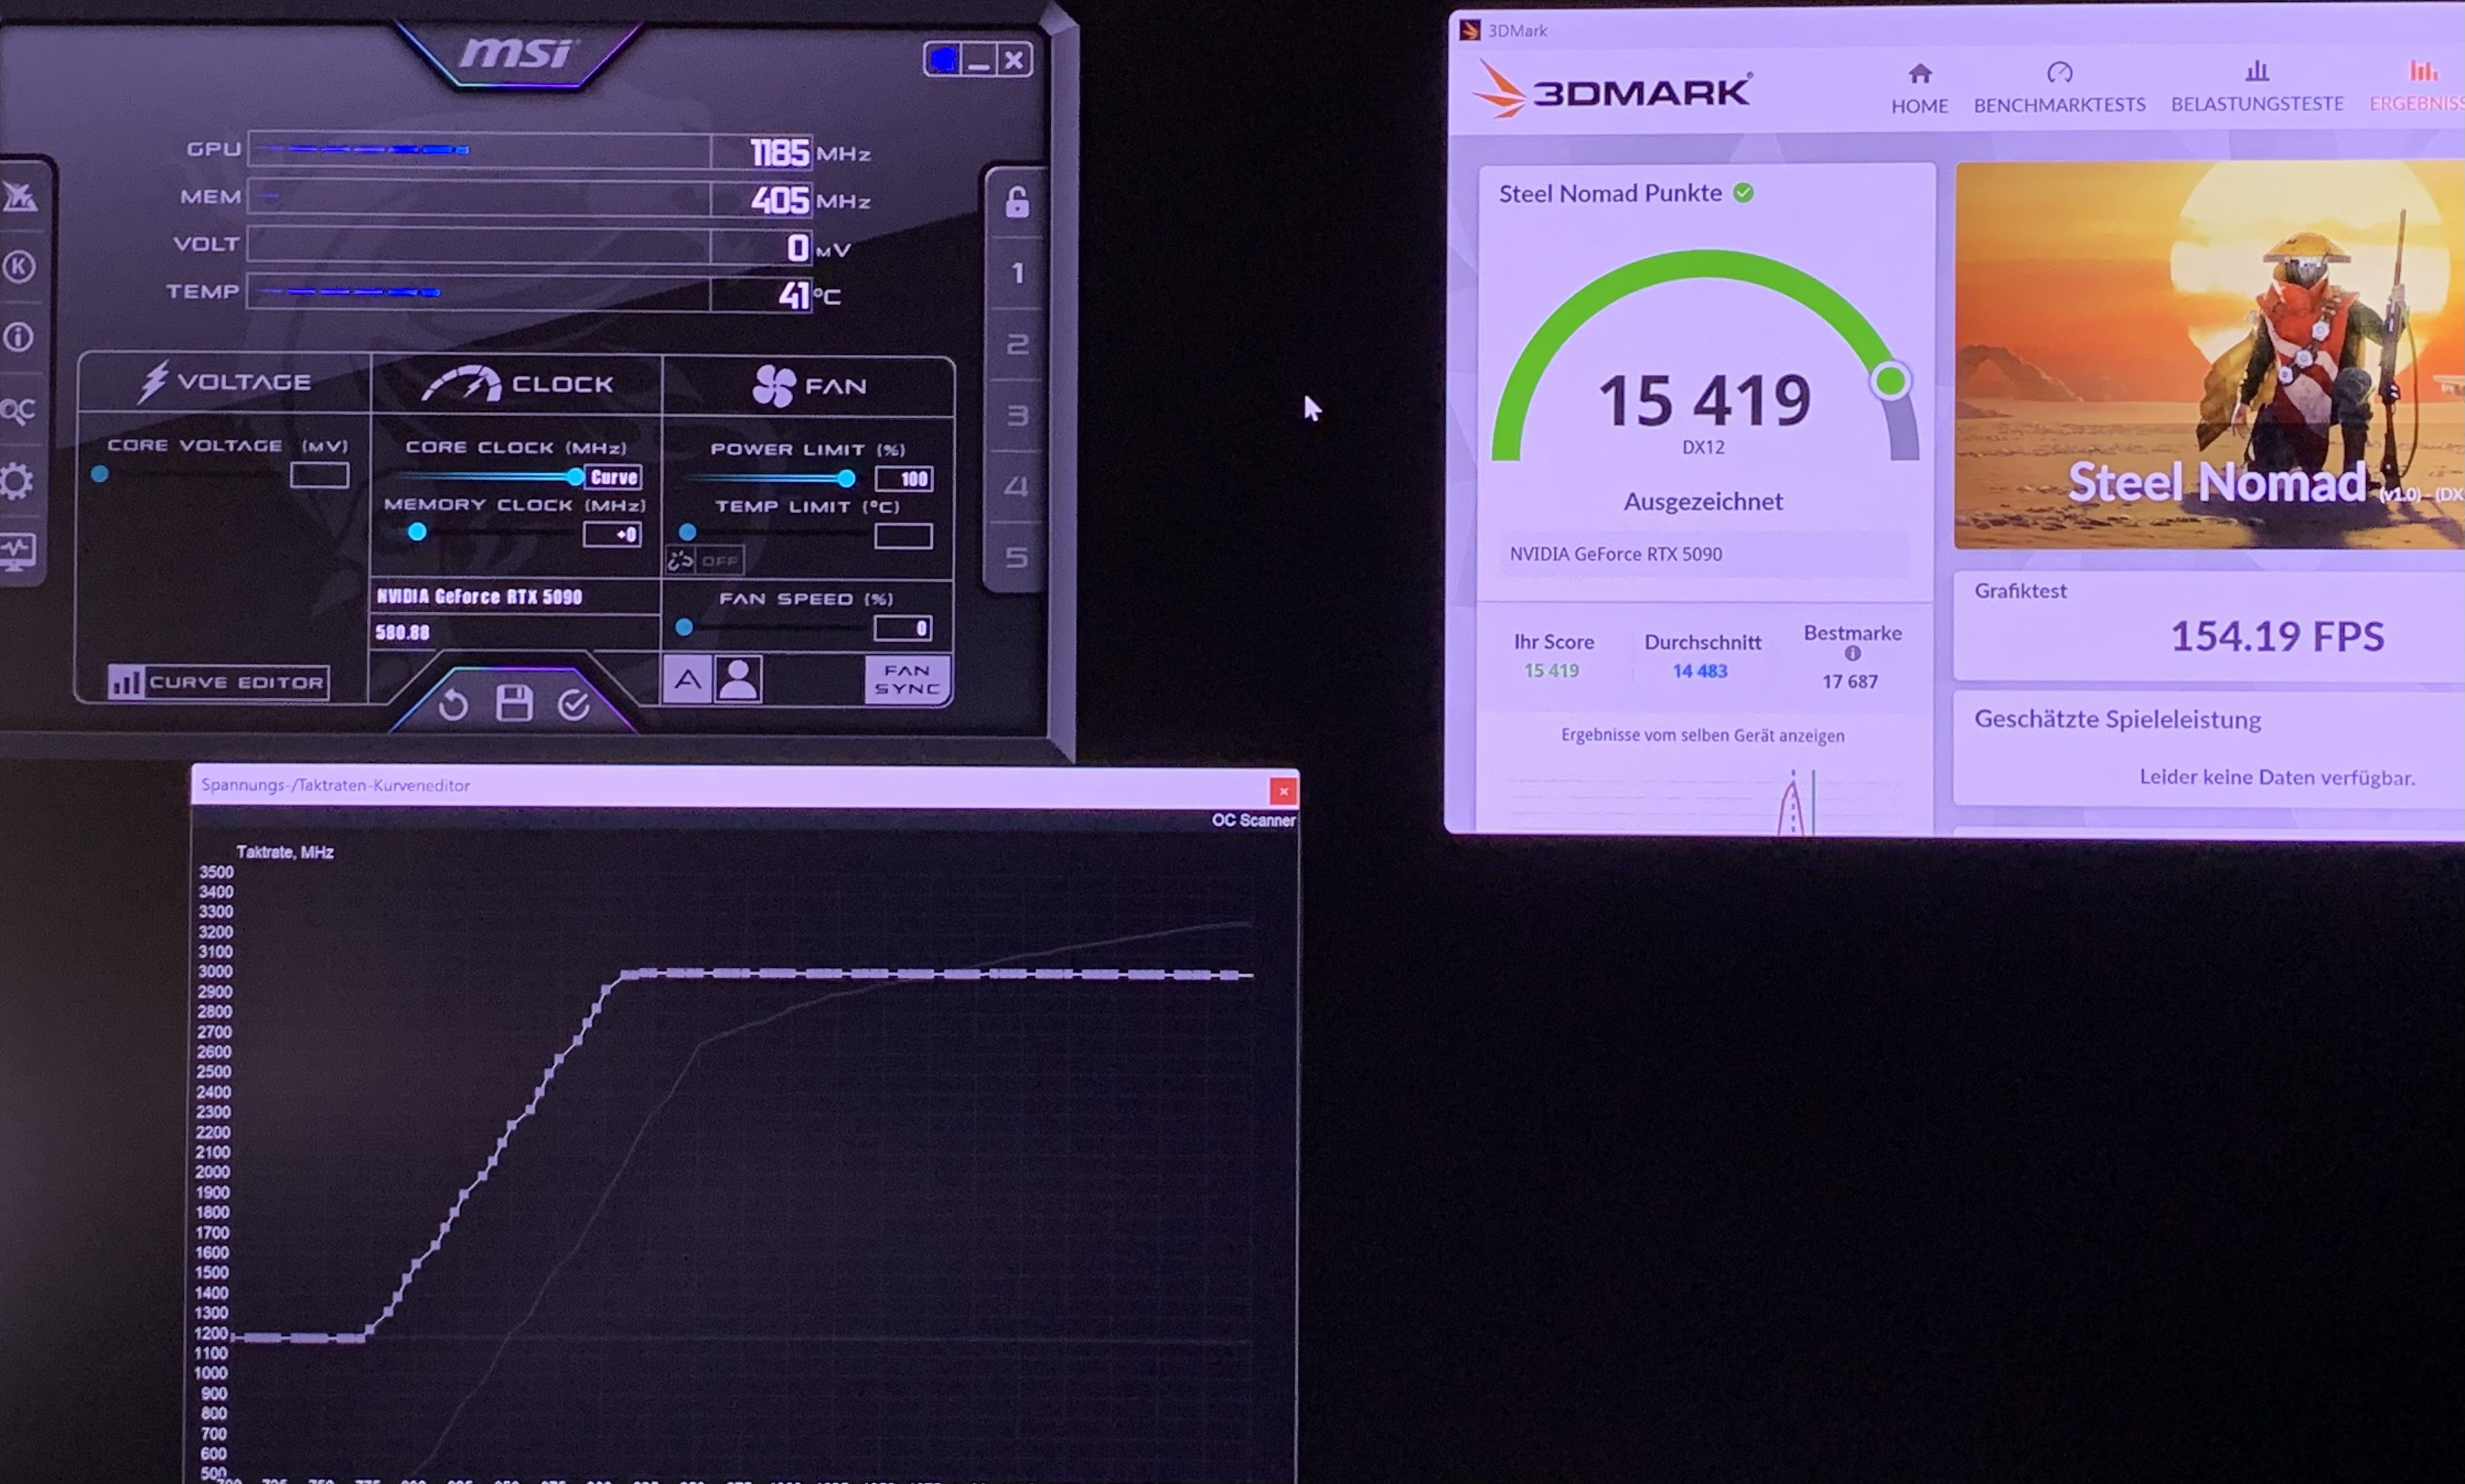
Task: Launch OC Scanner magnifier icon in sidebar
Action: (x=17, y=410)
